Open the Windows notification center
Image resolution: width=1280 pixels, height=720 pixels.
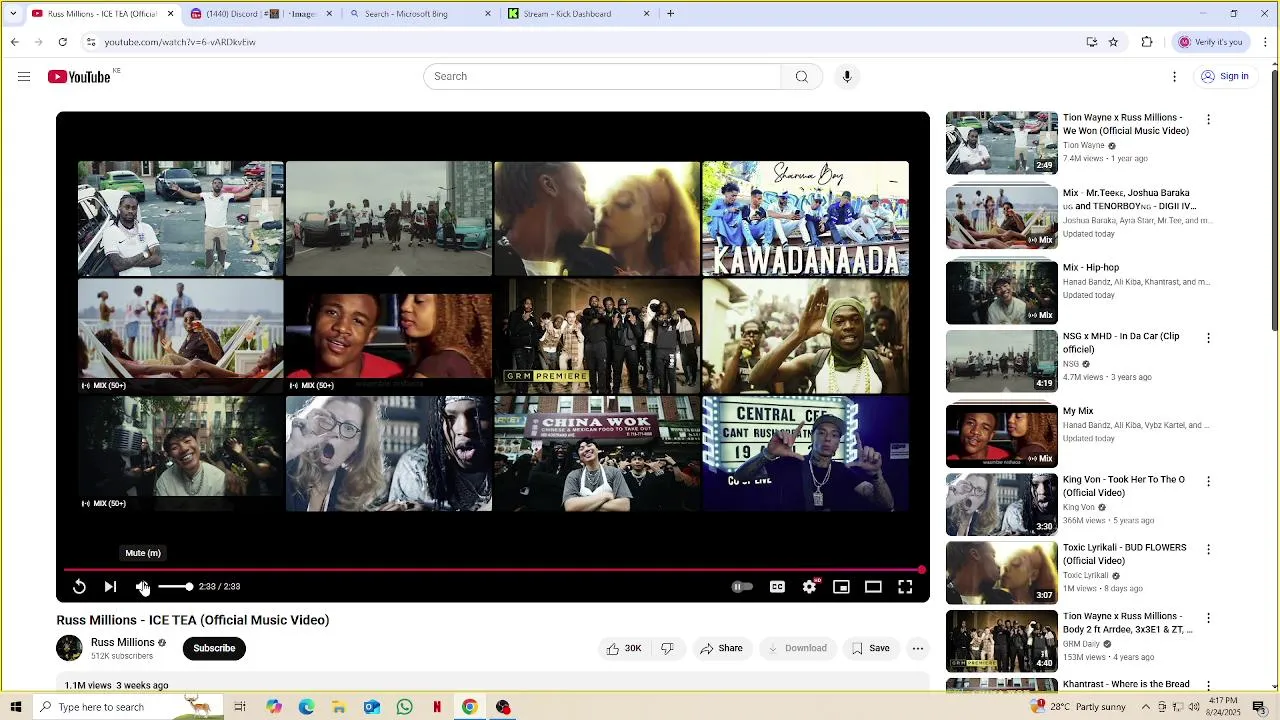coord(1259,707)
